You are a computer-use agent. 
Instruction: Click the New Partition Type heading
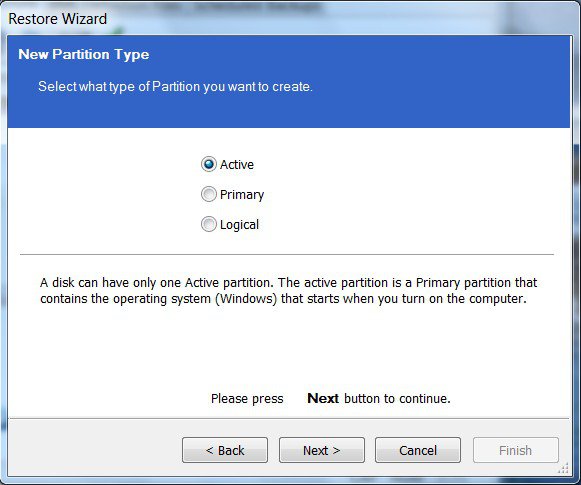(x=84, y=54)
